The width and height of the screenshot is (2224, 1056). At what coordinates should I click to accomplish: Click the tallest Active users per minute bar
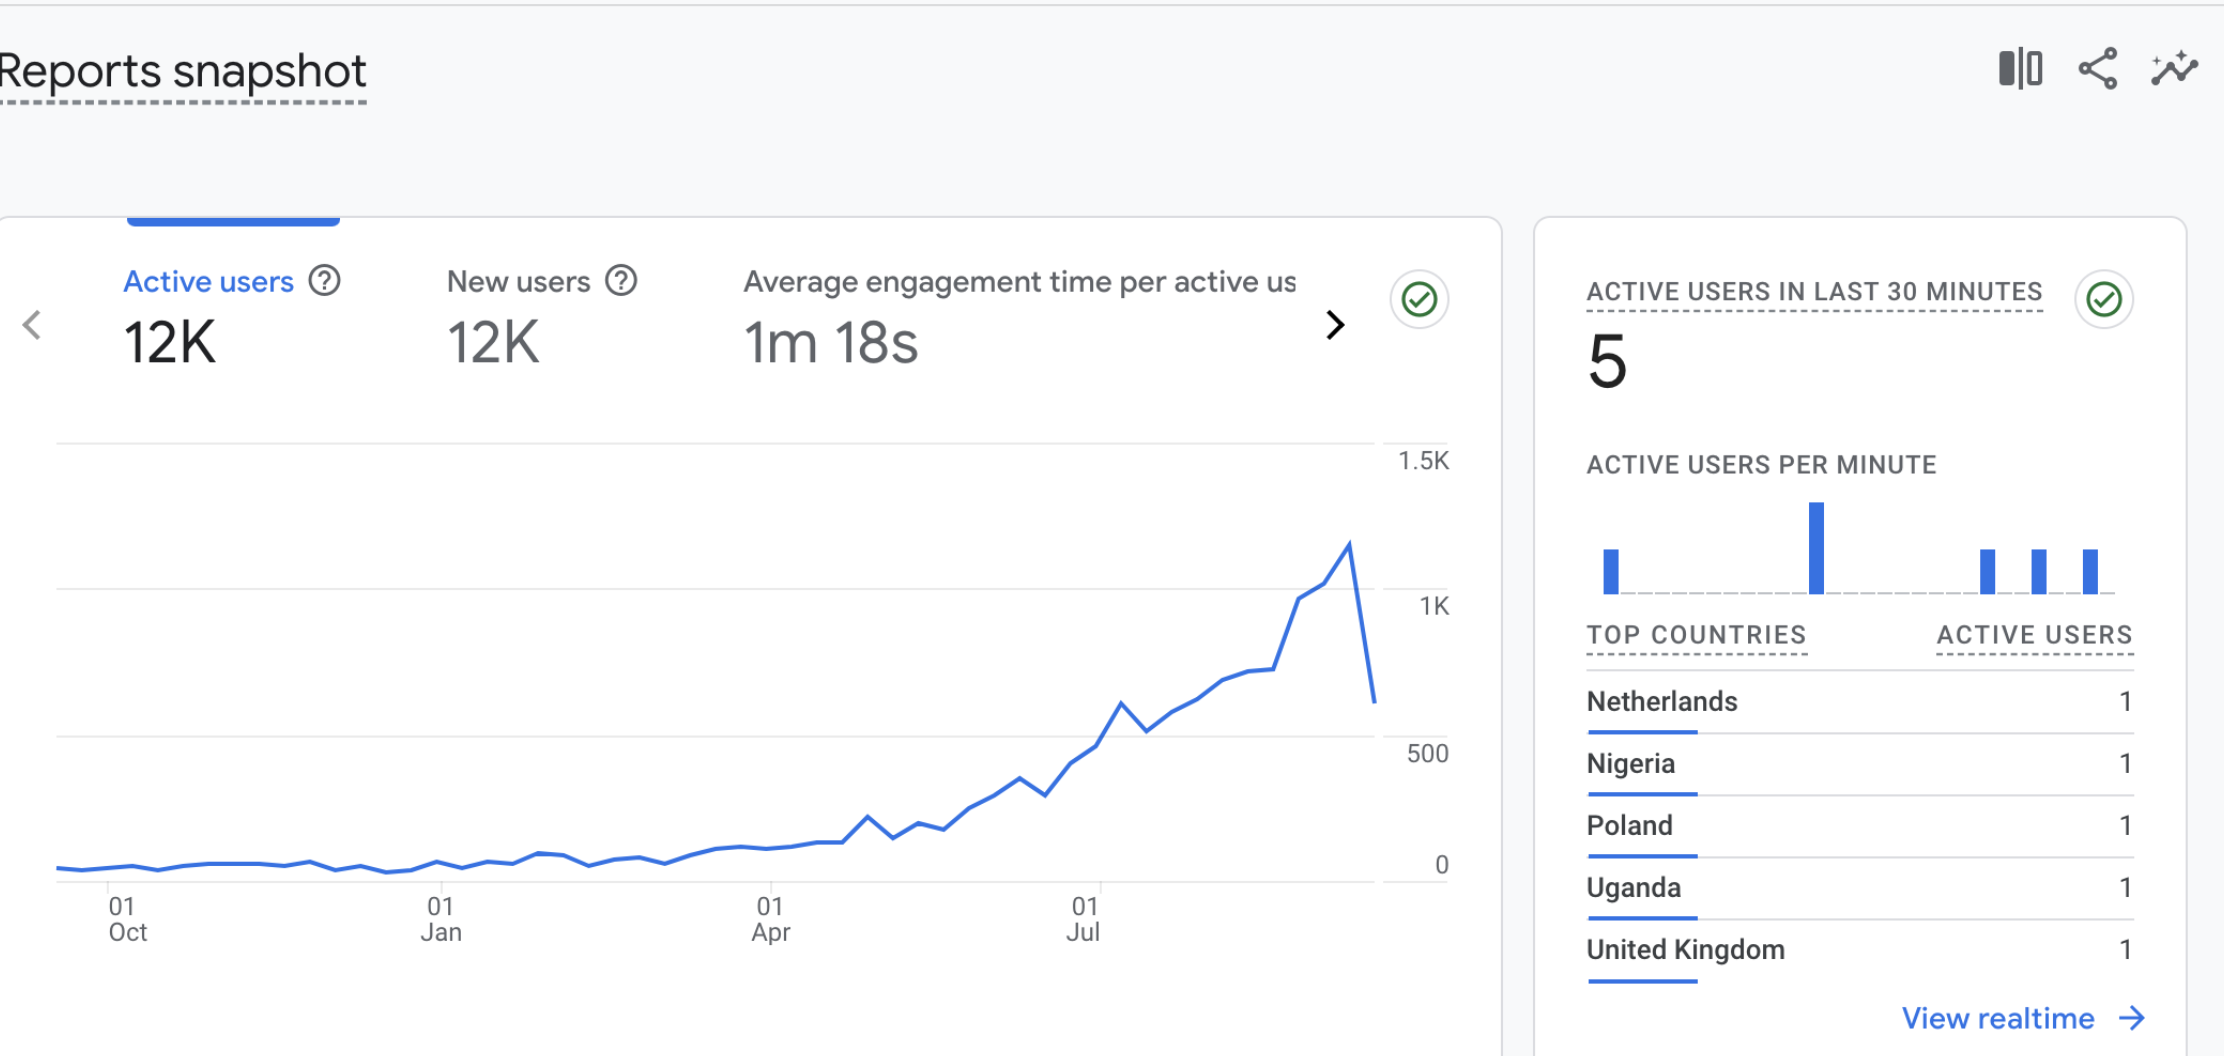[1817, 545]
